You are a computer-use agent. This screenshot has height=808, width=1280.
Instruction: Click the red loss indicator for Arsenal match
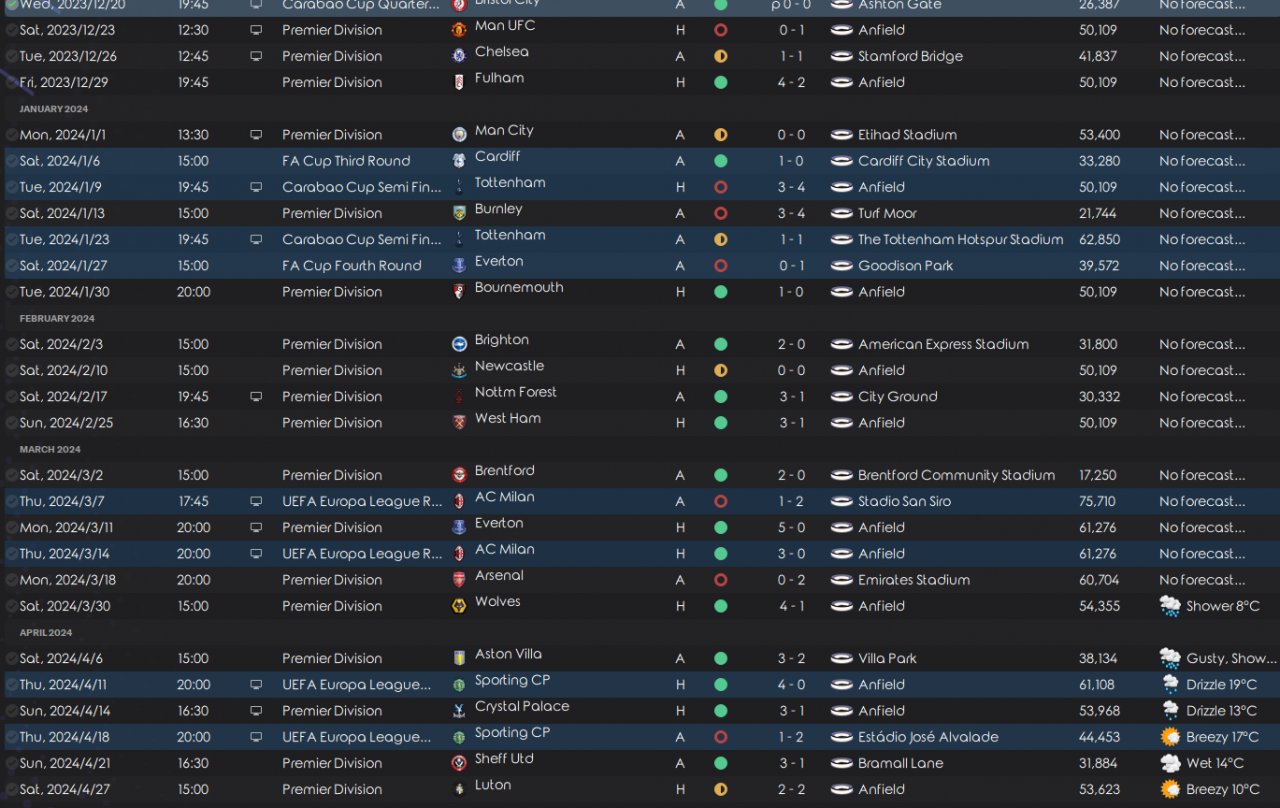pyautogui.click(x=720, y=580)
